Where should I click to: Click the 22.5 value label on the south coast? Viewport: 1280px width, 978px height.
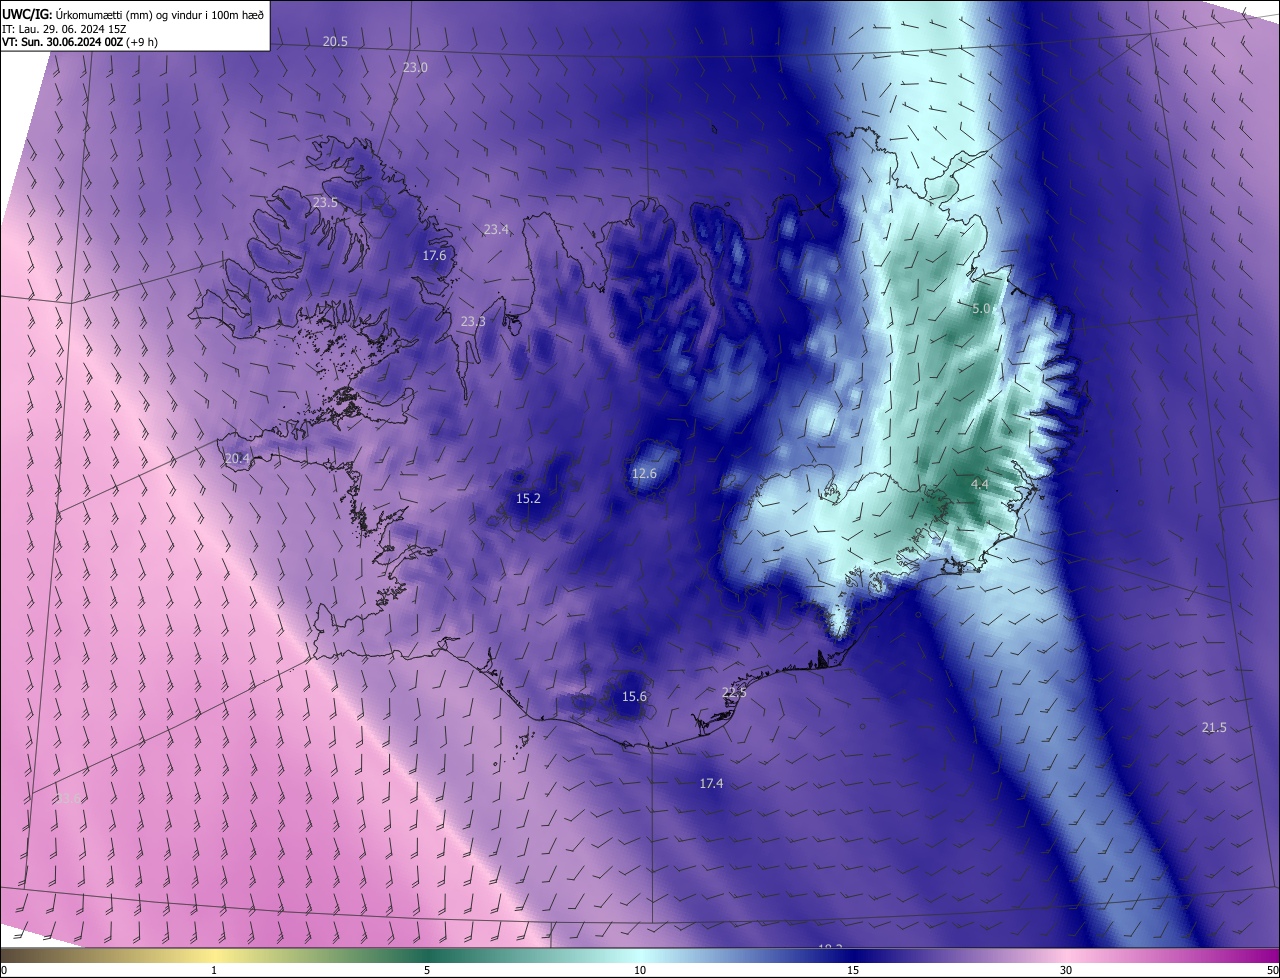click(x=734, y=692)
